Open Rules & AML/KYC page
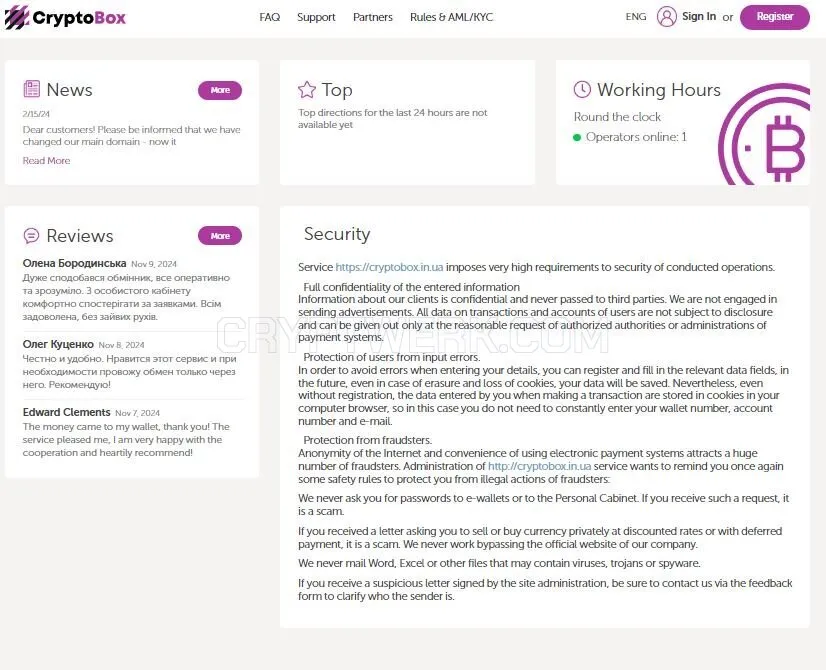 451,17
